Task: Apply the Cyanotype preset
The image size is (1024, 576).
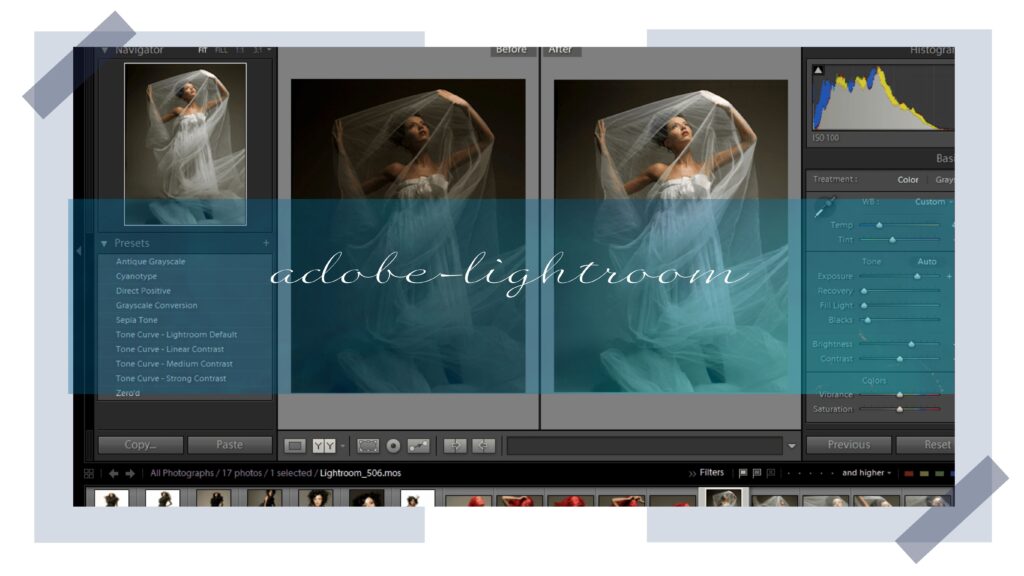Action: tap(136, 276)
